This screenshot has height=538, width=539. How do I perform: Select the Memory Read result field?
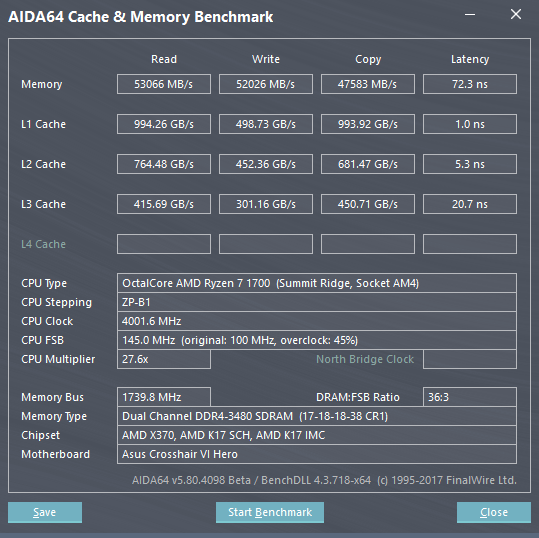[164, 84]
